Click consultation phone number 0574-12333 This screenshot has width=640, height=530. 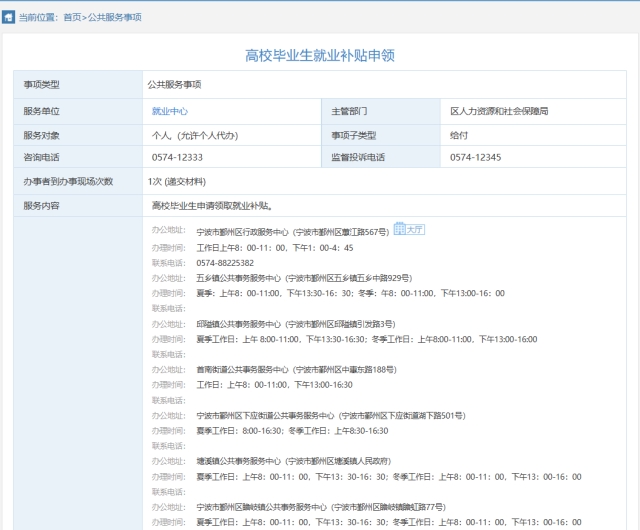175,158
